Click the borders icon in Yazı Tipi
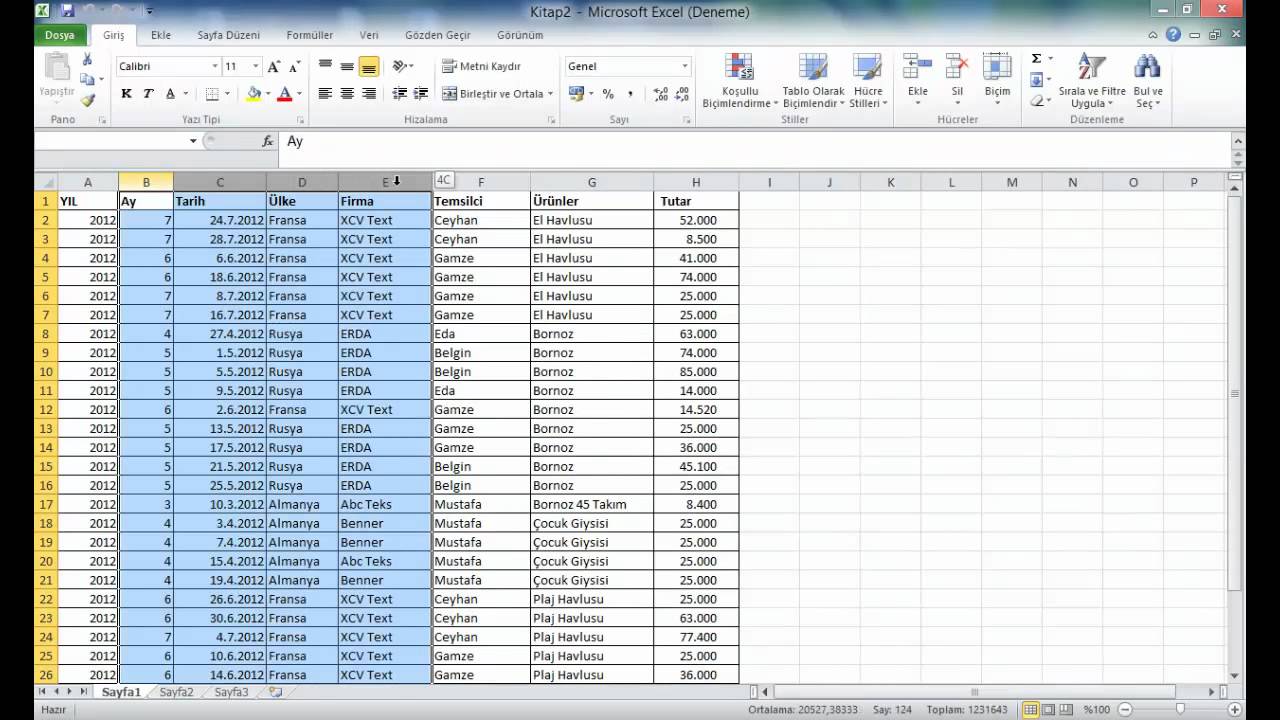Screen dimensions: 1280x720 click(x=212, y=94)
